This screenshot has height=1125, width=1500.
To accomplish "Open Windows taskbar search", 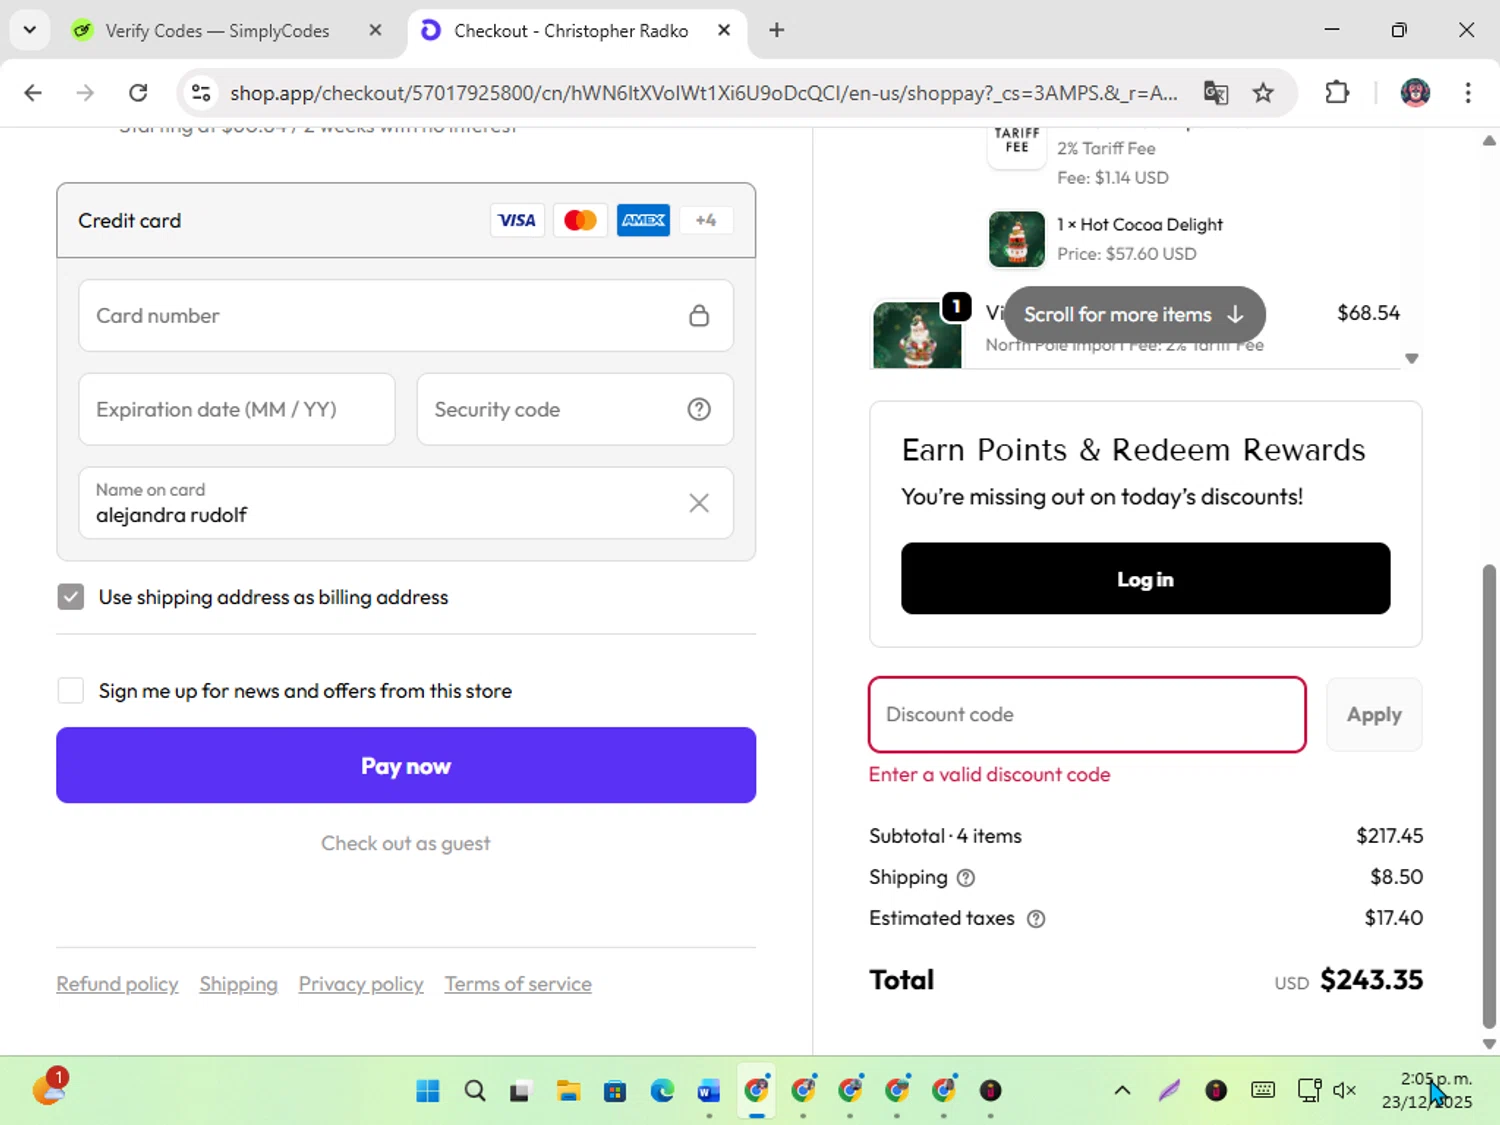I will pos(475,1090).
